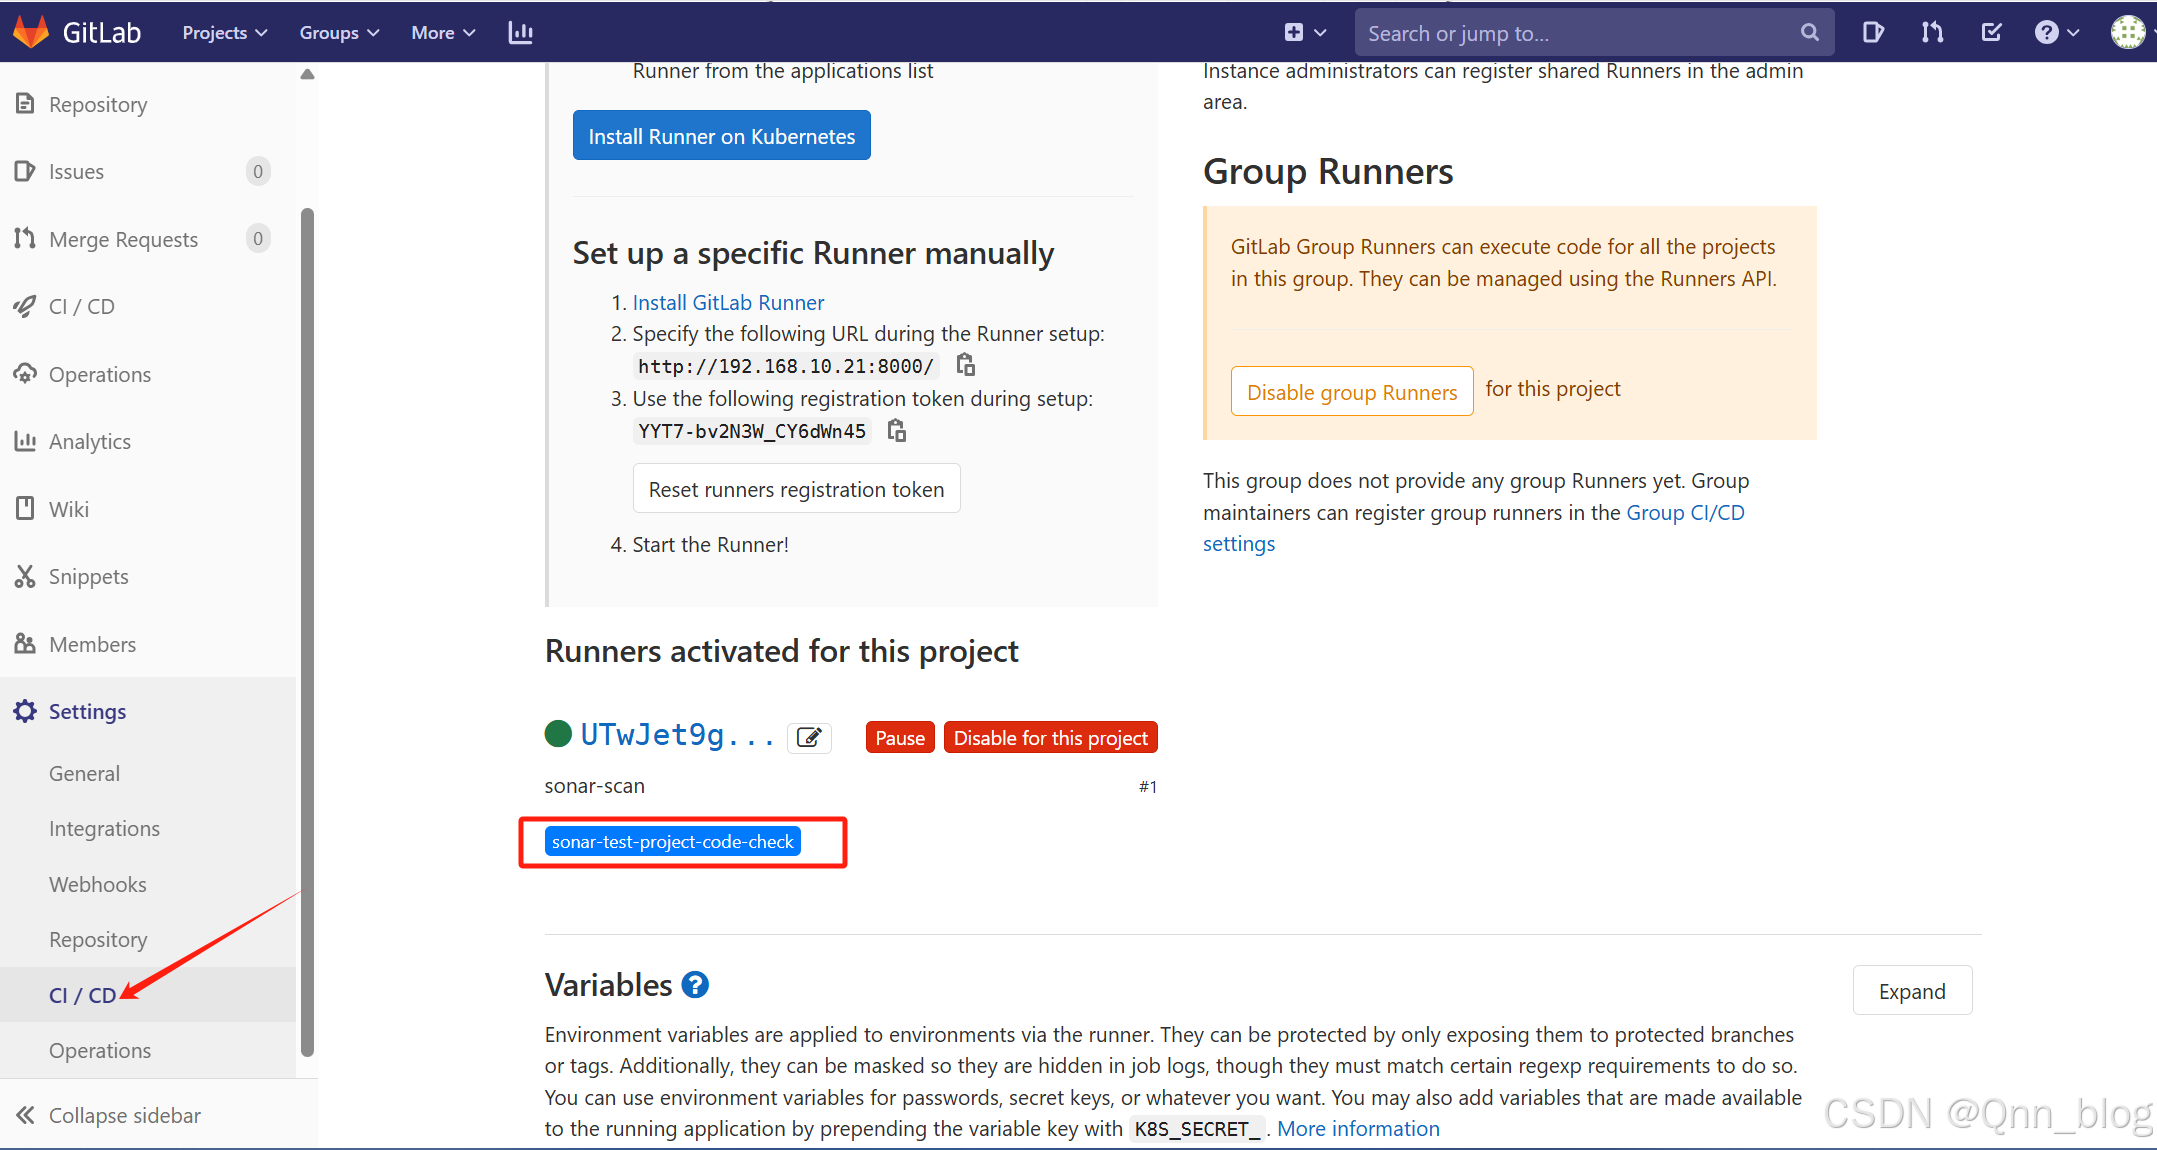
Task: Open the todos checkmark icon
Action: click(1991, 32)
